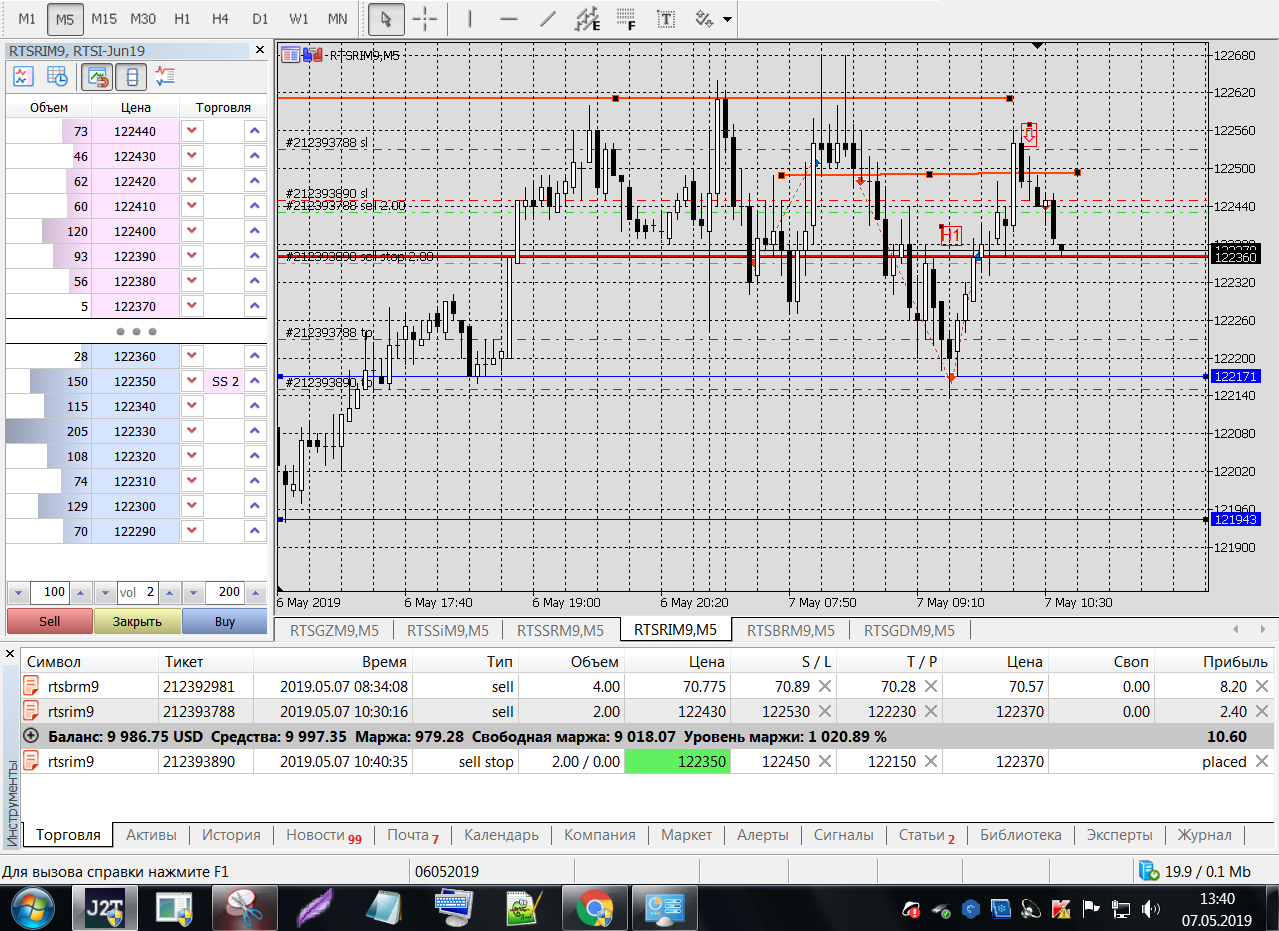Click the vol 2 volume input field

[138, 592]
